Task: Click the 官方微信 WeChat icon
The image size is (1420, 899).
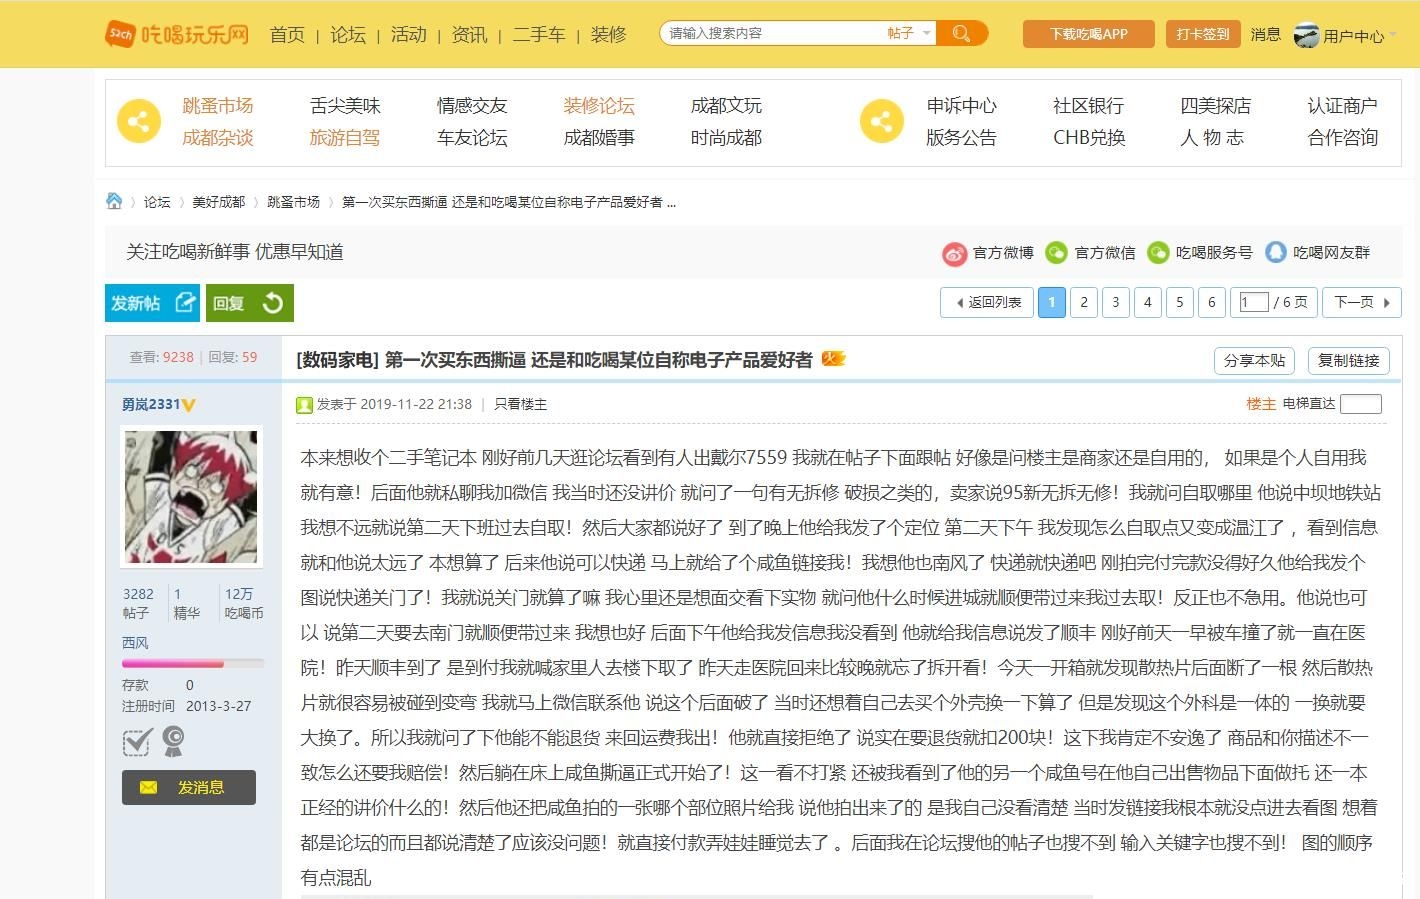Action: pos(1056,253)
